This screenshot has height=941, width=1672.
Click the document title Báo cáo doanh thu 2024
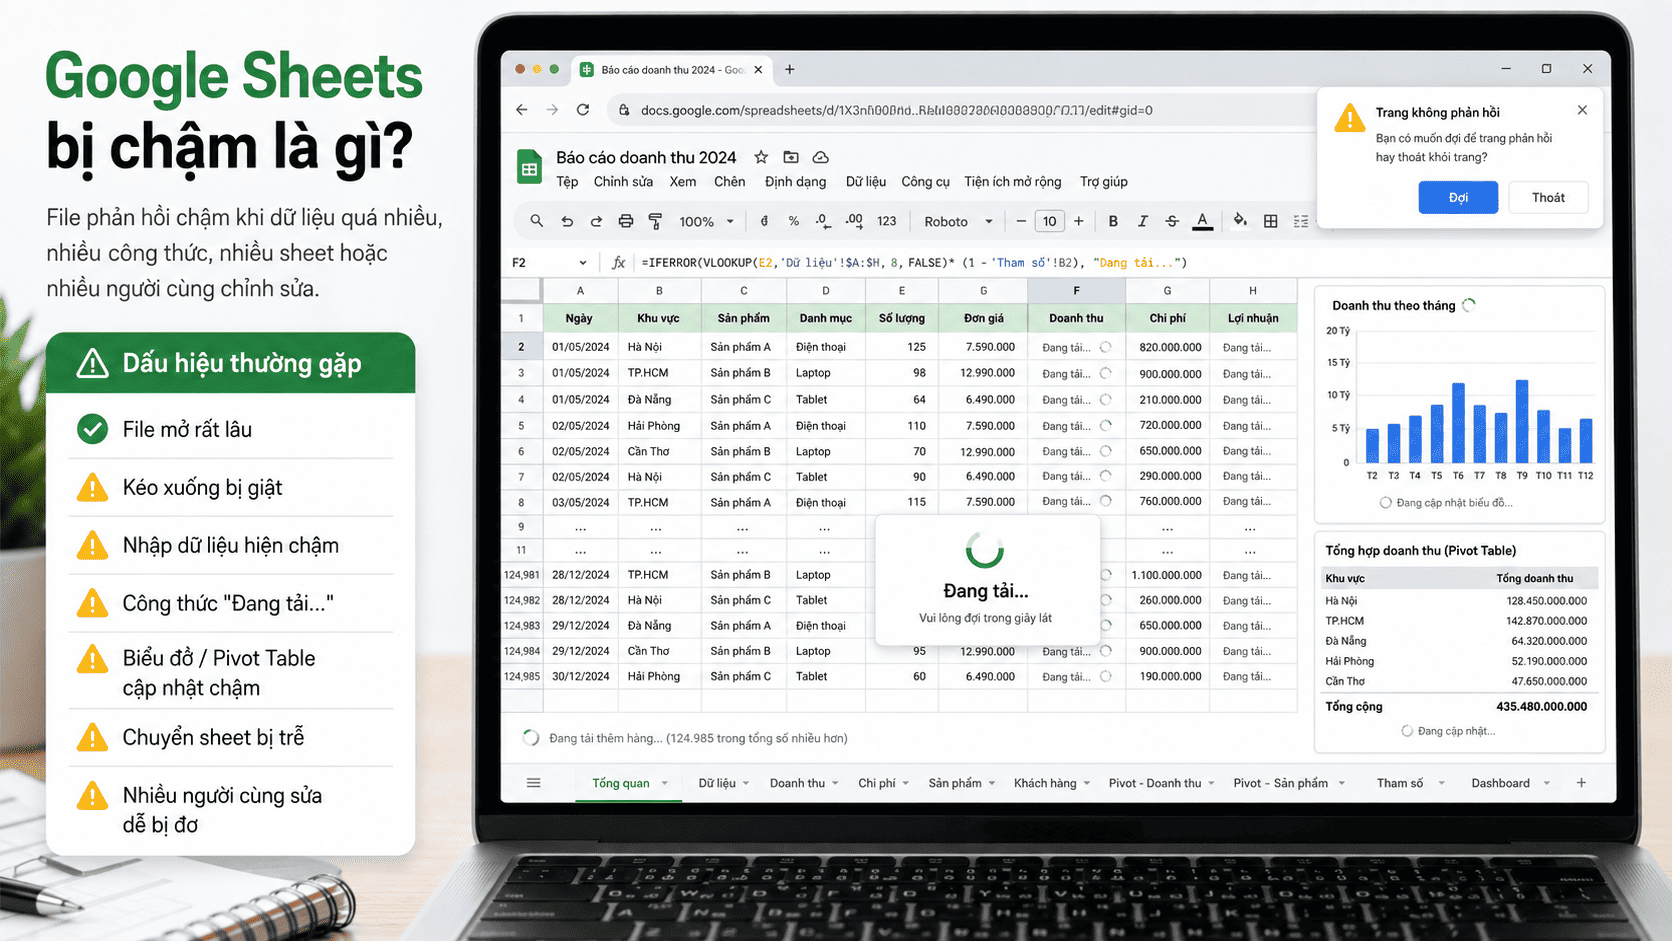pyautogui.click(x=646, y=157)
